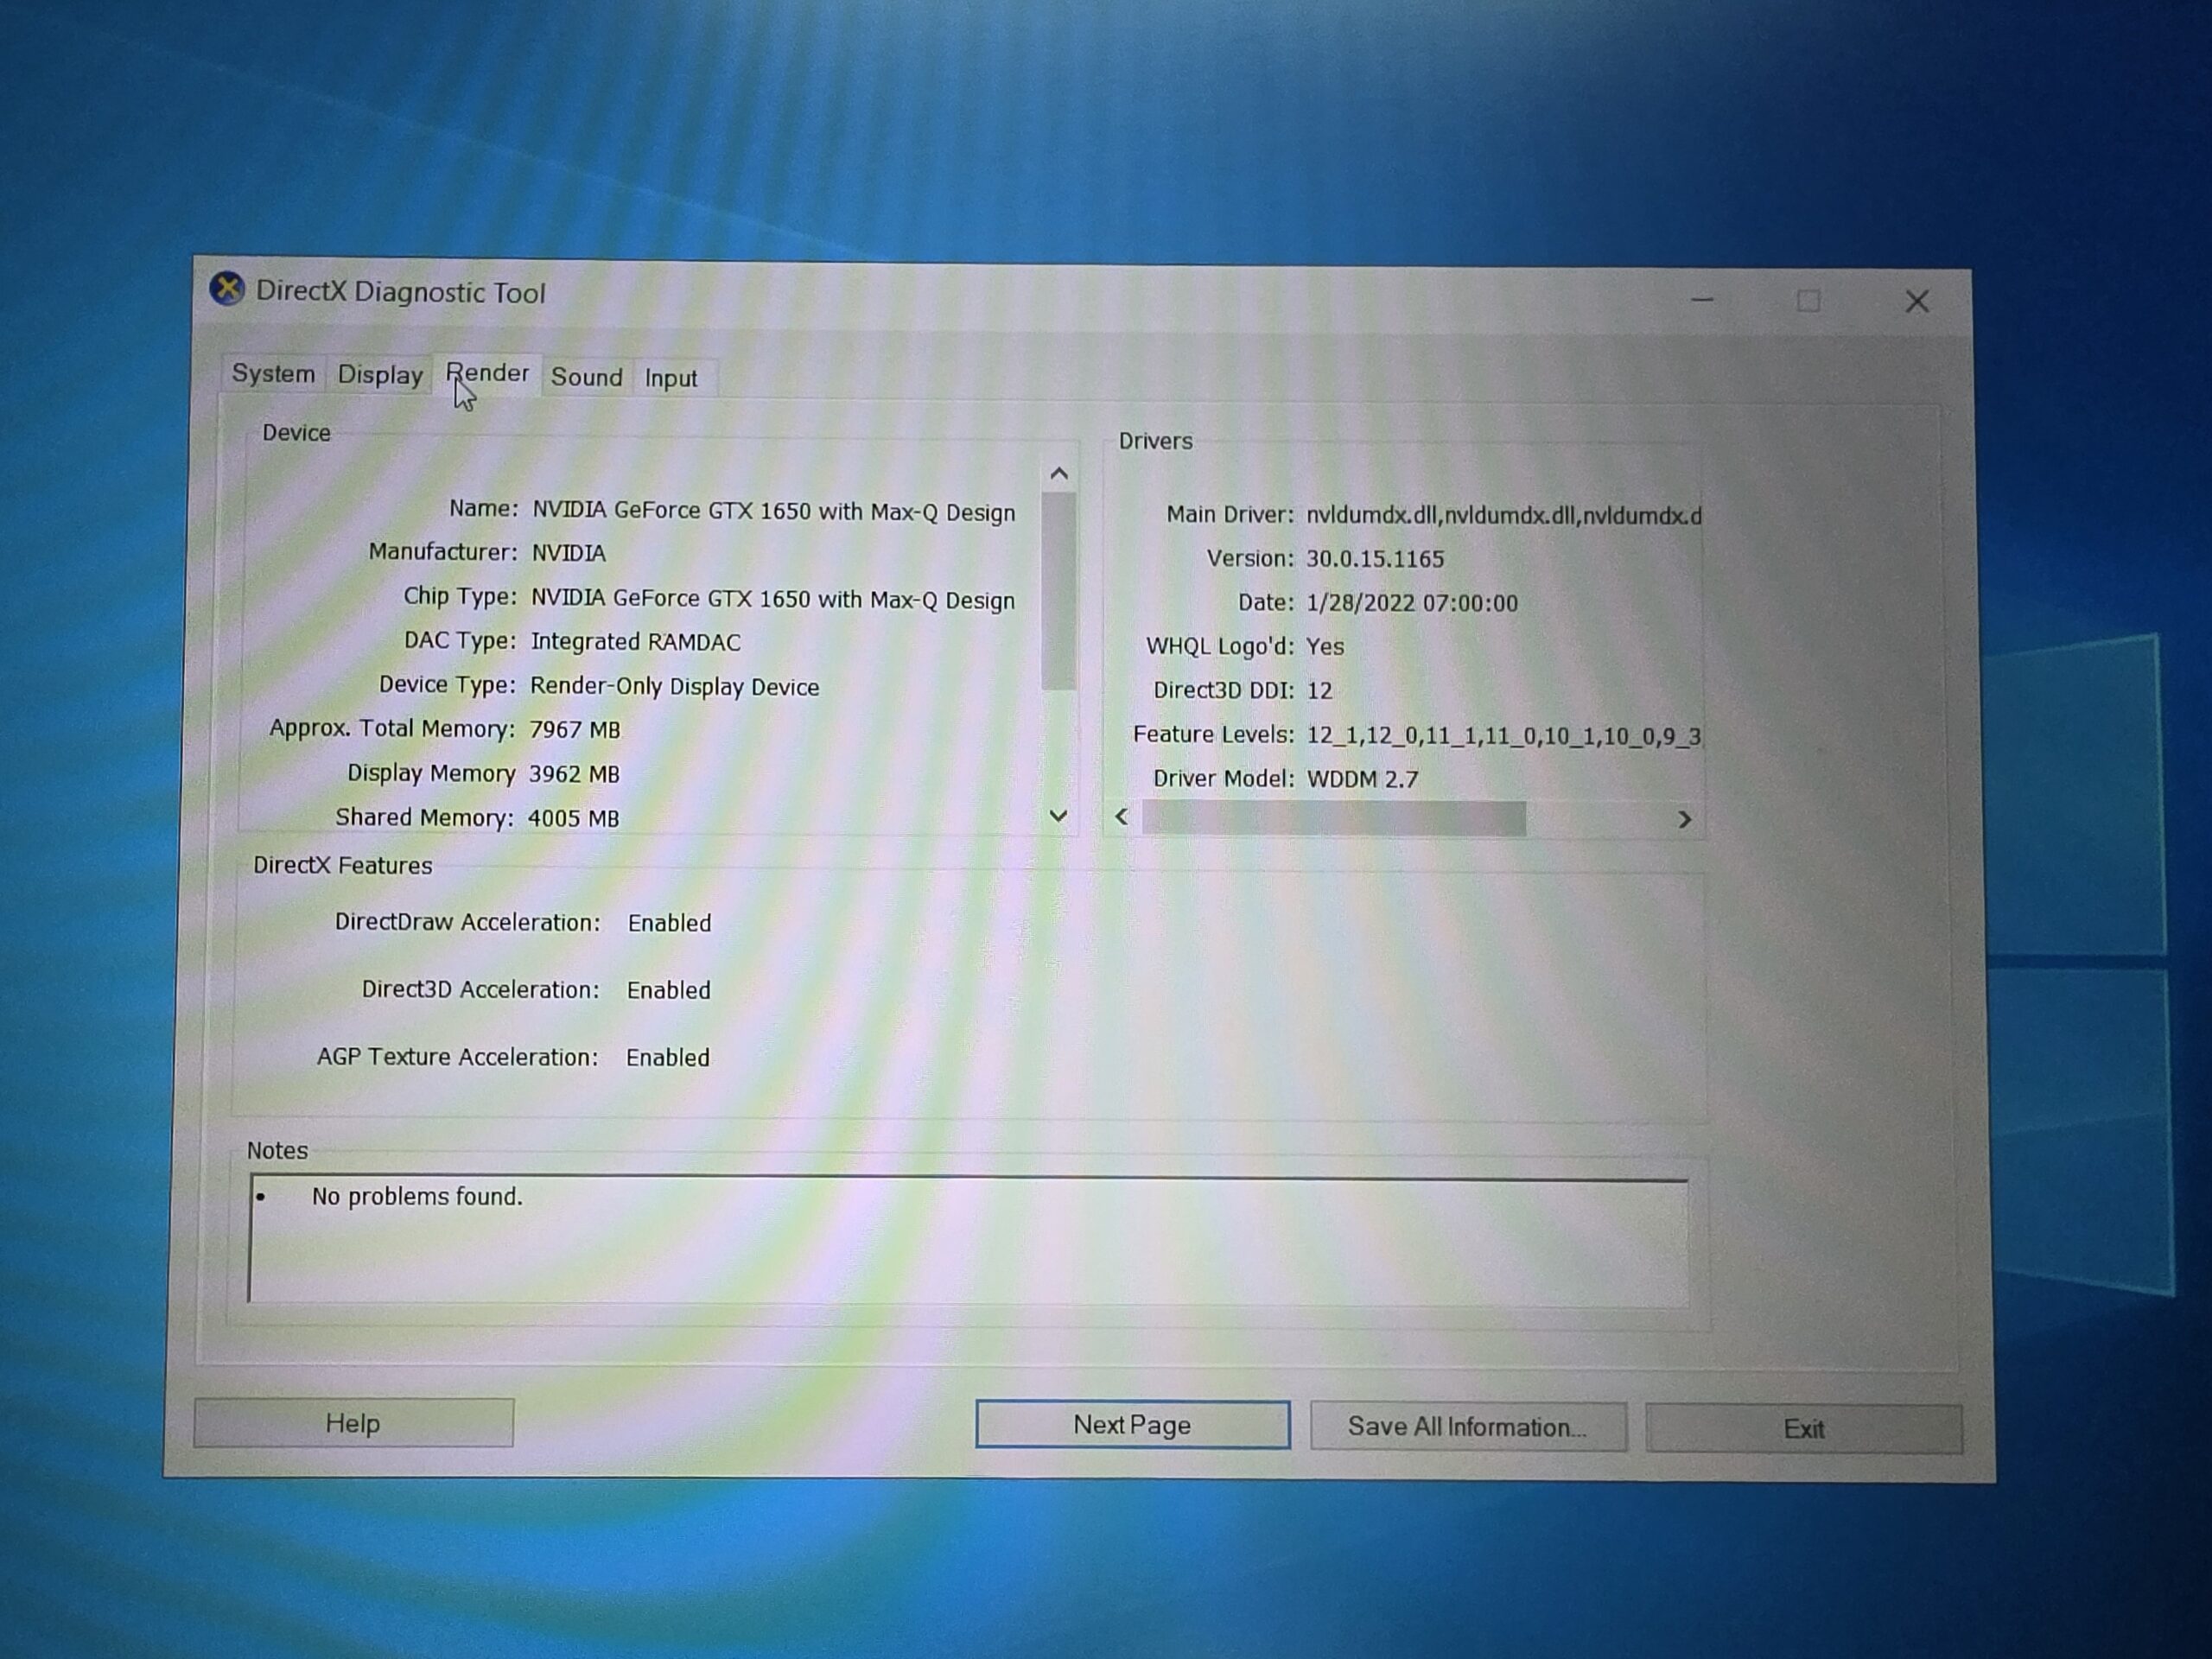Close the DirectX Diagnostic Tool window
This screenshot has width=2212, height=1659.
[x=1916, y=301]
